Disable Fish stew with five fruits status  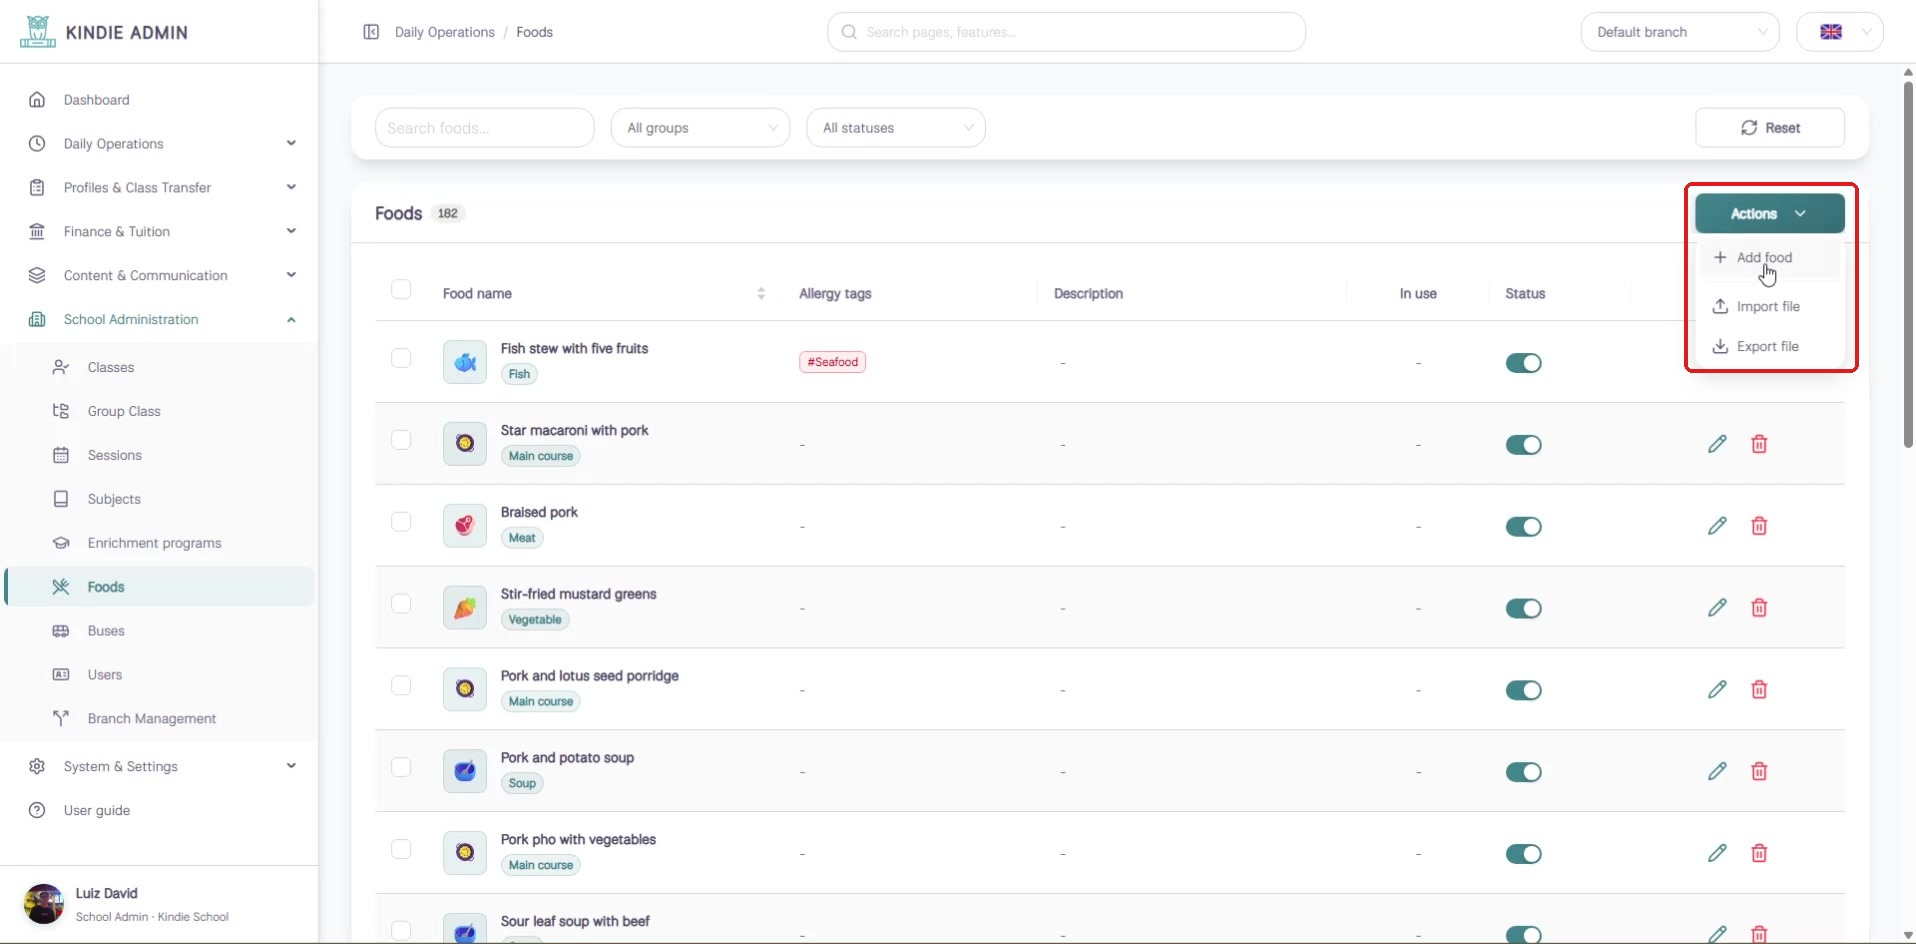click(1523, 363)
